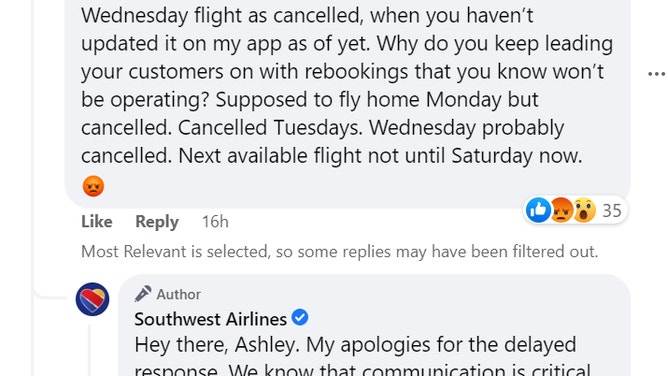Like the customer's comment

[x=97, y=222]
